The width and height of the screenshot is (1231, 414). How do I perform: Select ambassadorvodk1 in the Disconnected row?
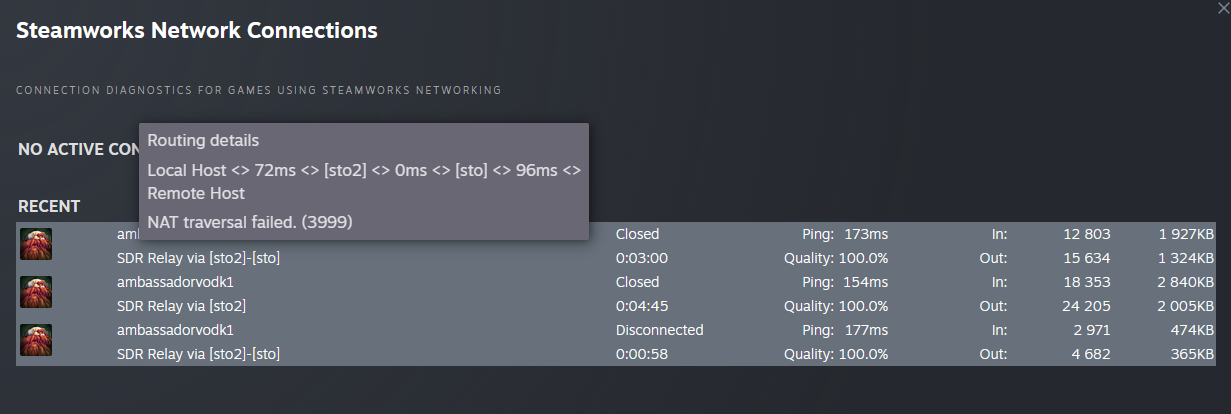(182, 330)
